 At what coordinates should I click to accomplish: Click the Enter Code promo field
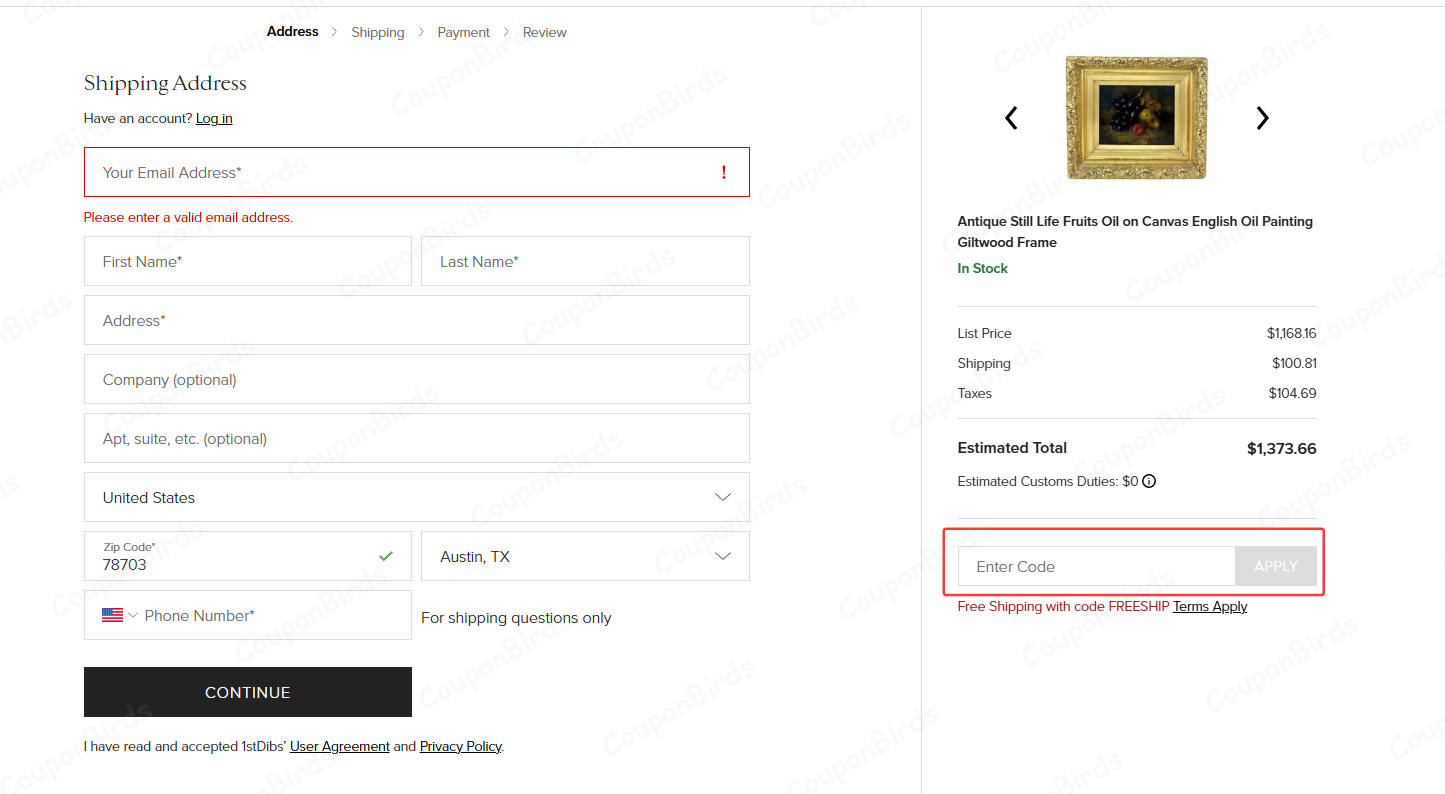point(1097,566)
